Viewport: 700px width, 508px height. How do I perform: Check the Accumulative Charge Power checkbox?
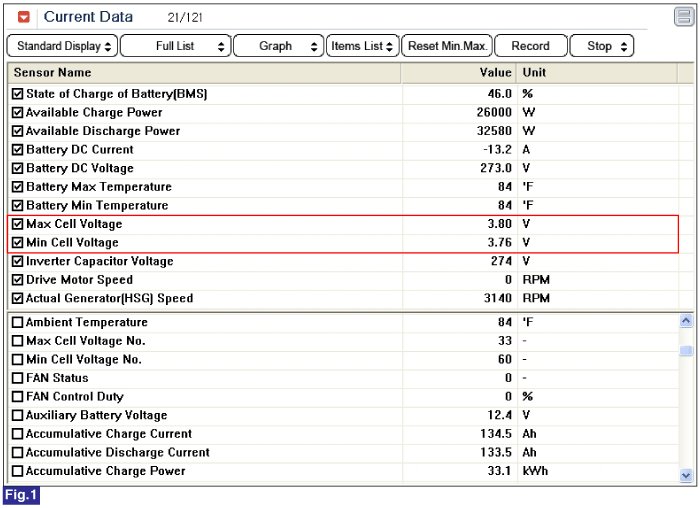coord(17,471)
